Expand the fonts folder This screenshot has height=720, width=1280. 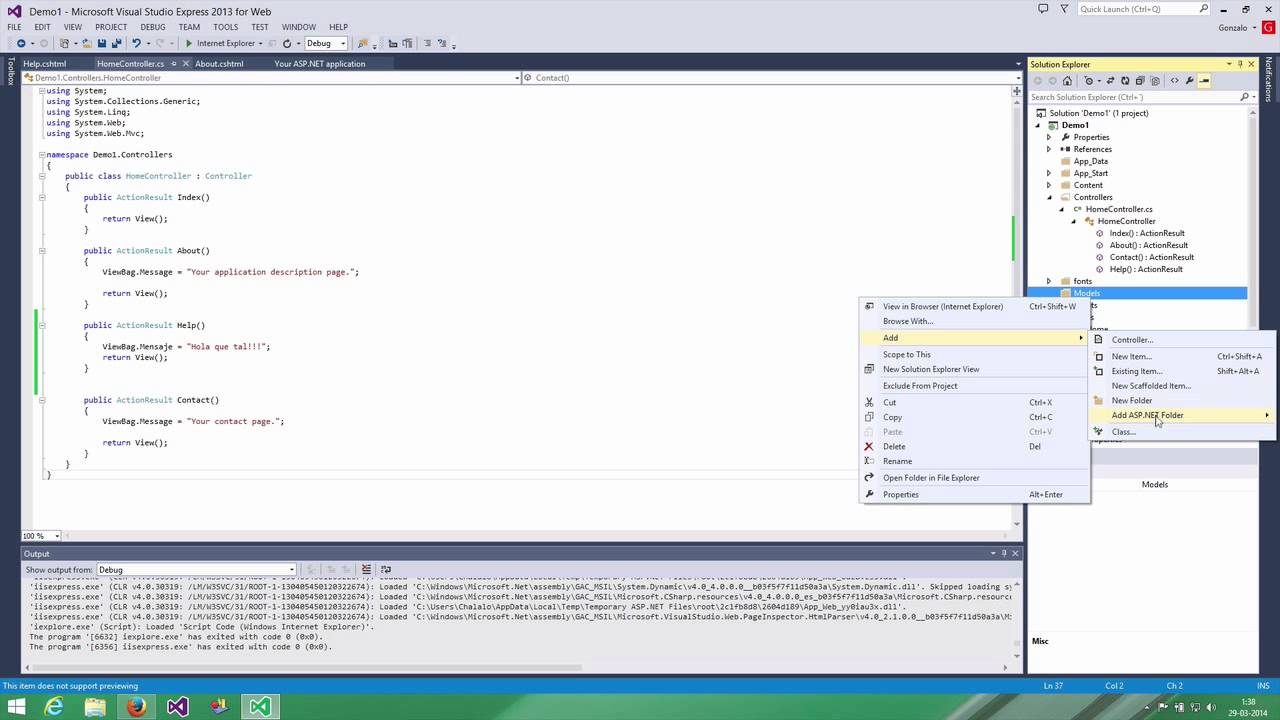pos(1049,281)
